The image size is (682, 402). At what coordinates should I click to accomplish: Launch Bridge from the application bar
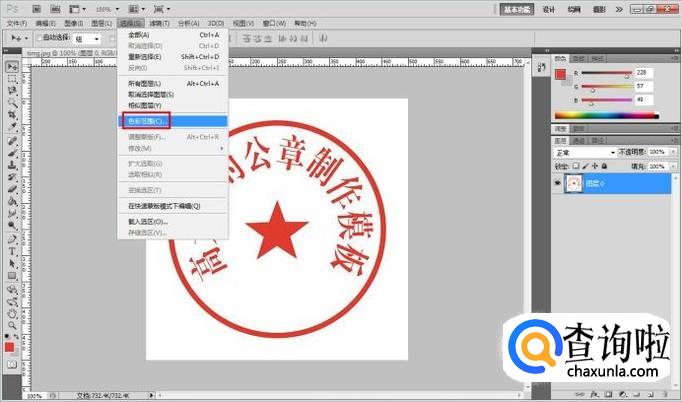[x=37, y=9]
